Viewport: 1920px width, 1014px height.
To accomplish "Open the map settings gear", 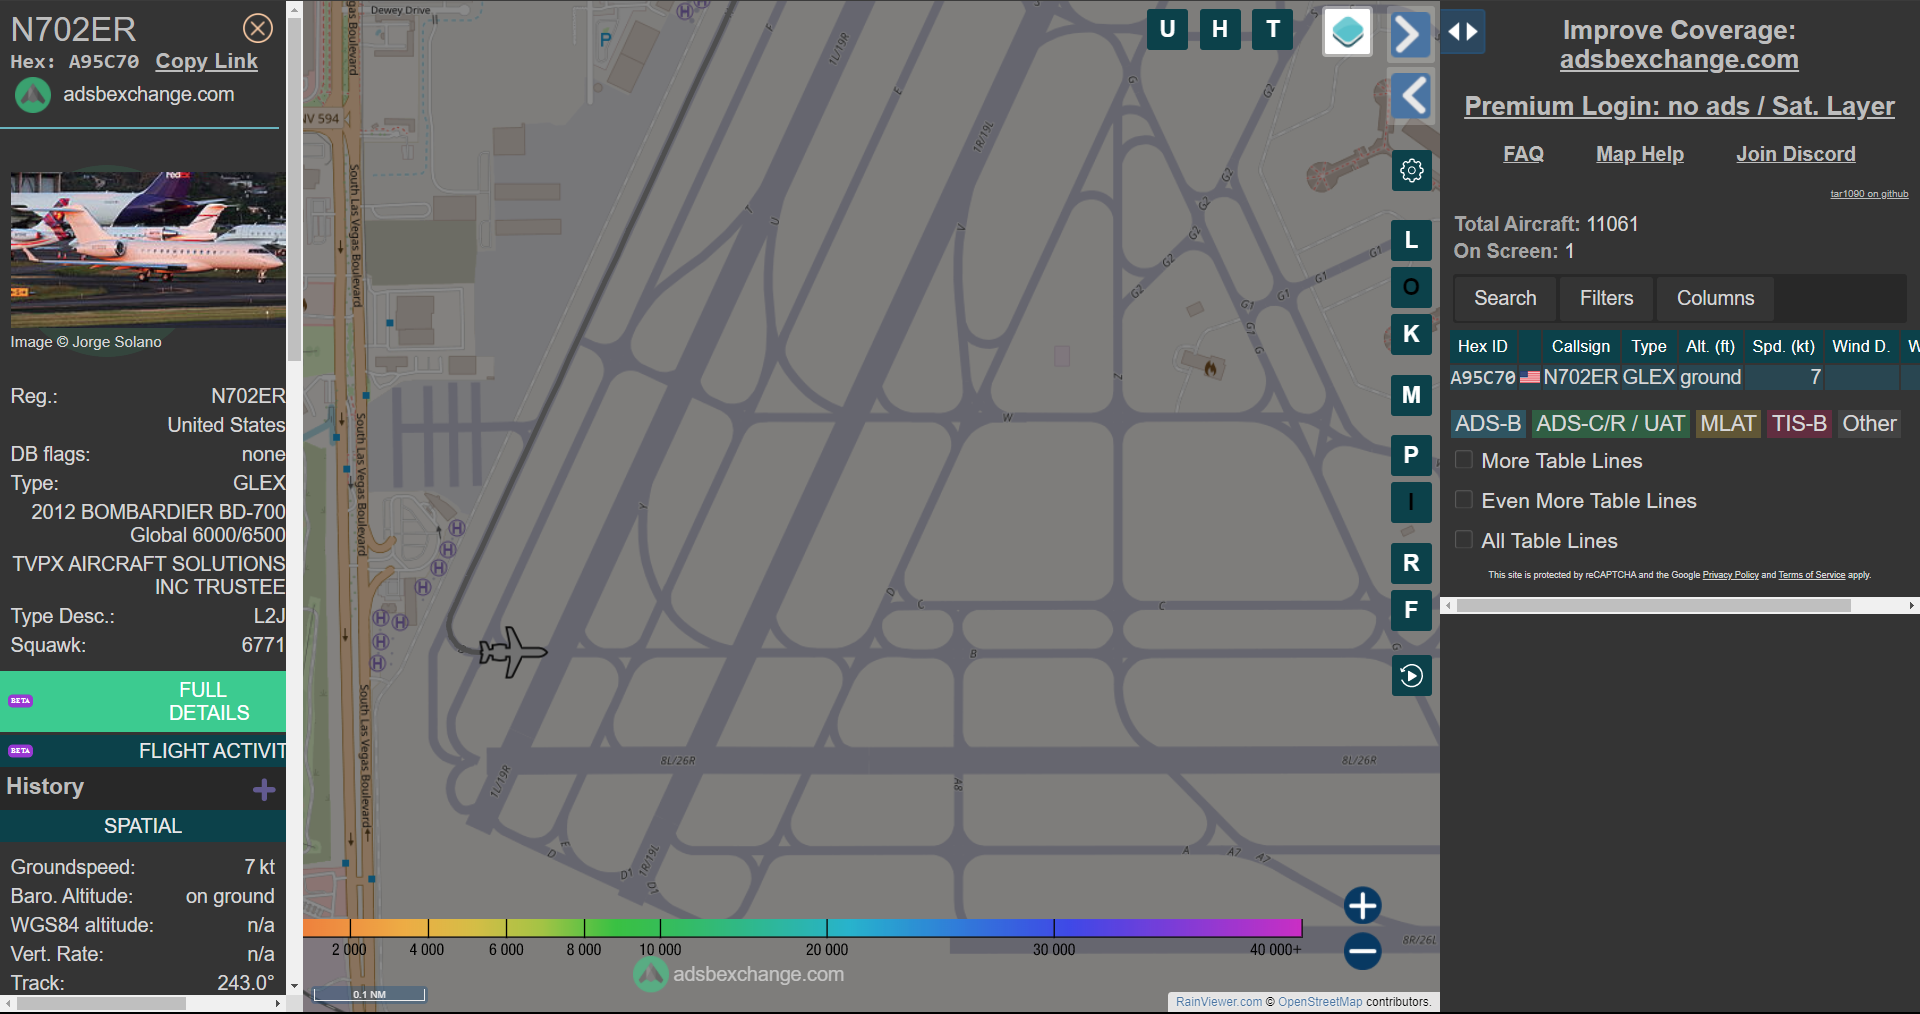I will 1412,171.
